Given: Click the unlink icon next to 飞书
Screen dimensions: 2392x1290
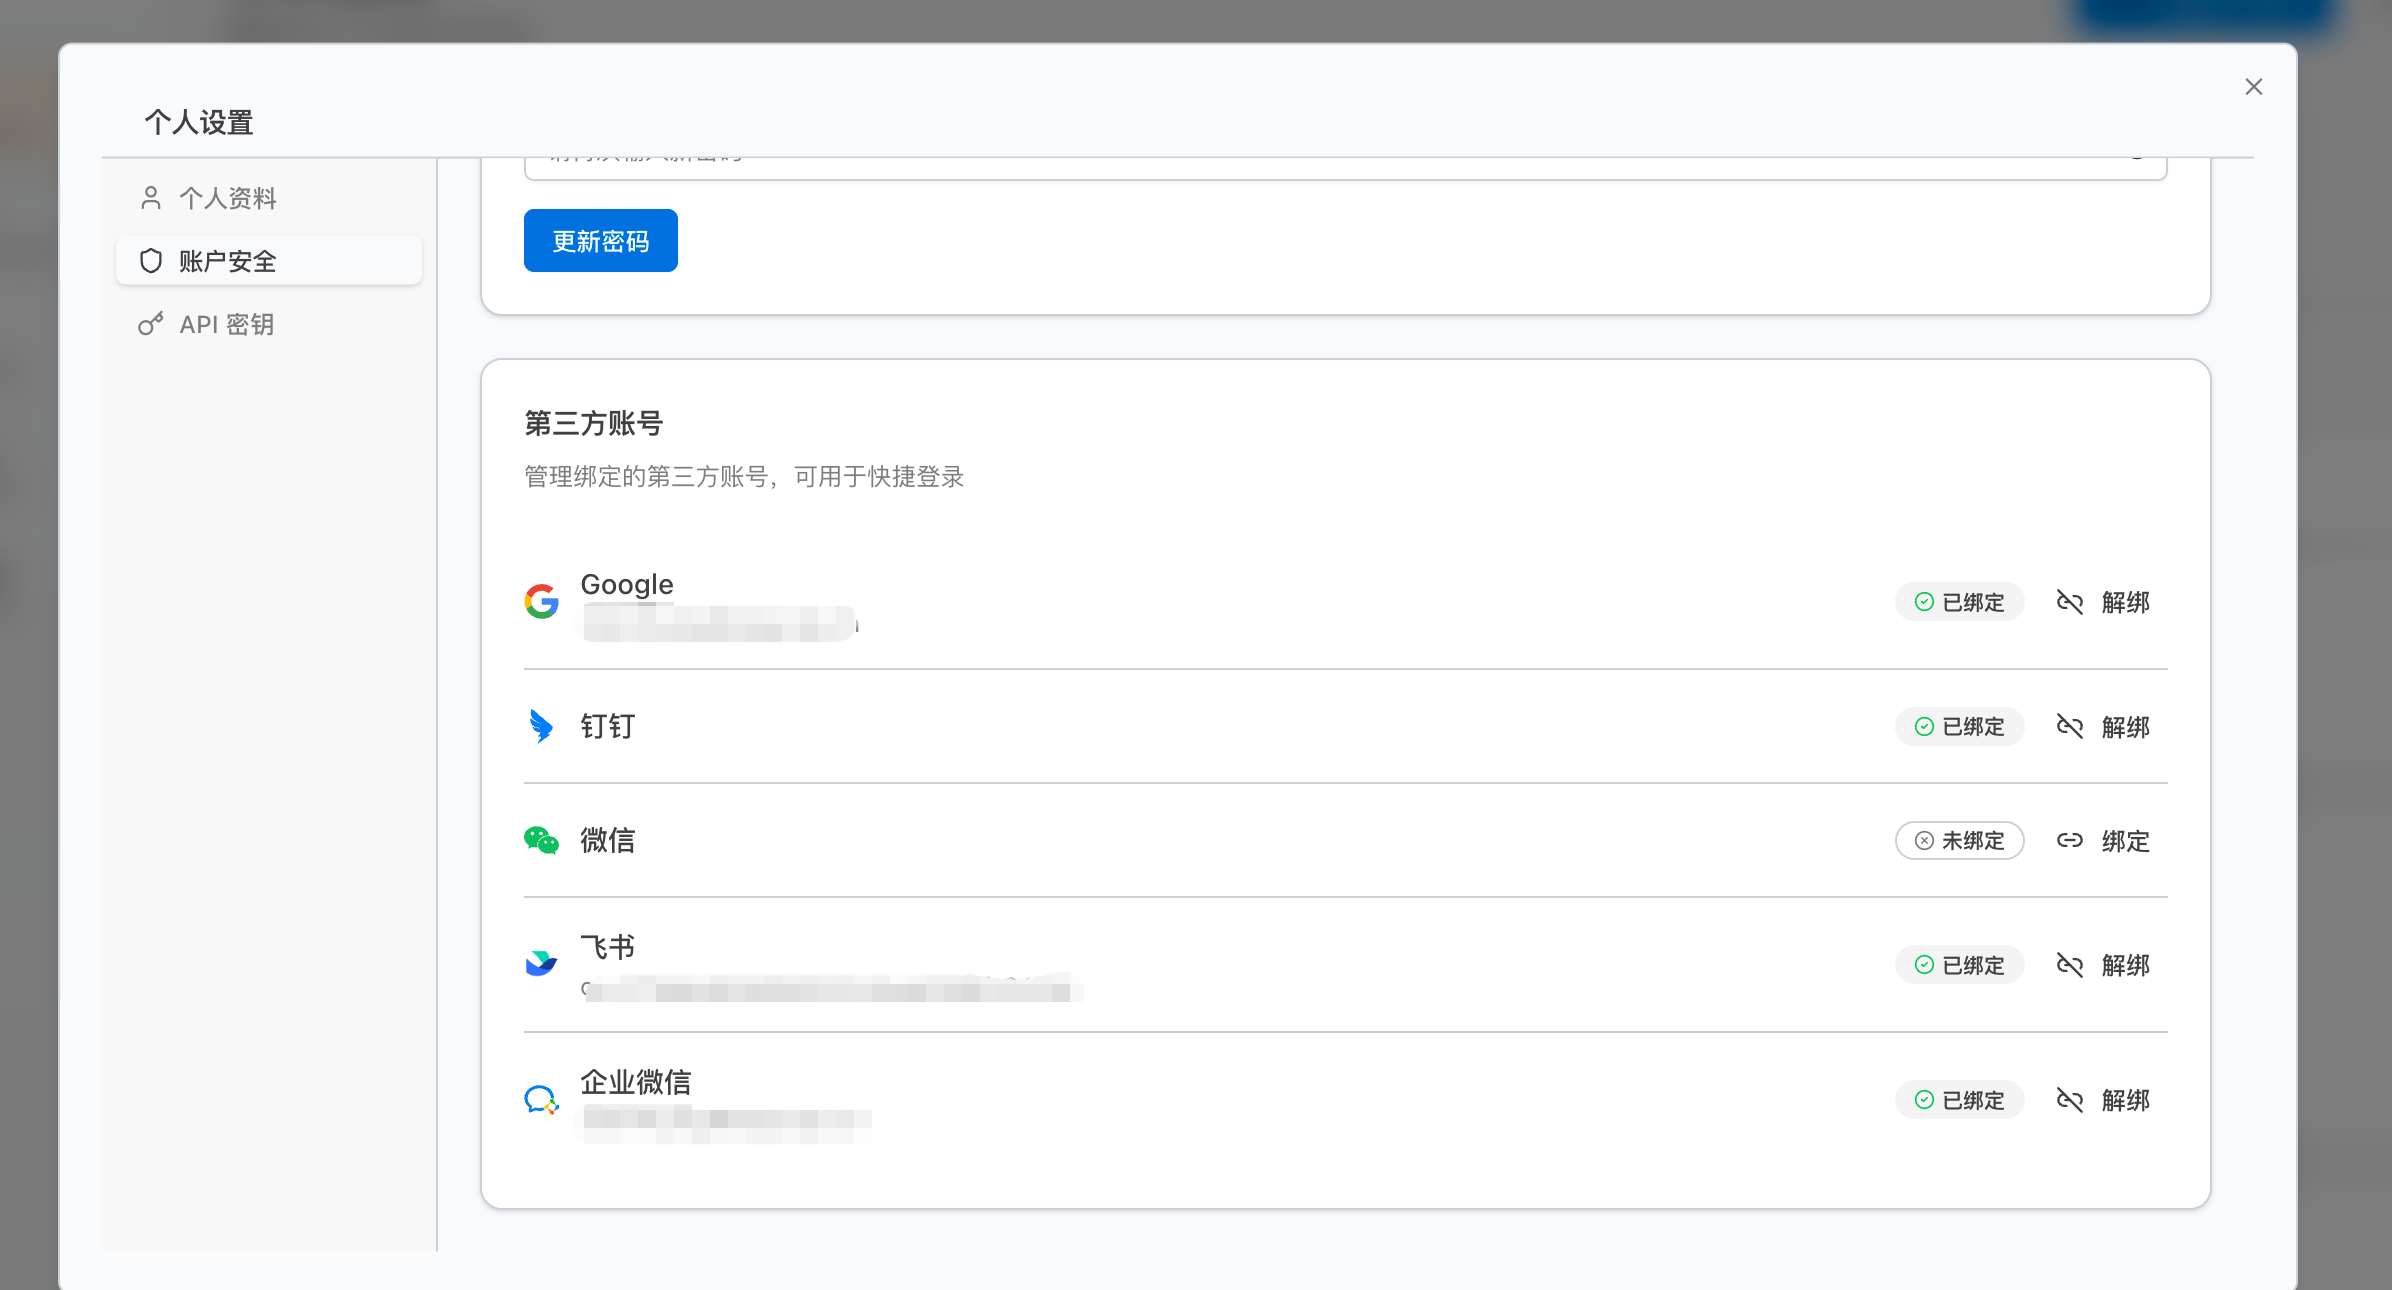Looking at the screenshot, I should pyautogui.click(x=2068, y=964).
